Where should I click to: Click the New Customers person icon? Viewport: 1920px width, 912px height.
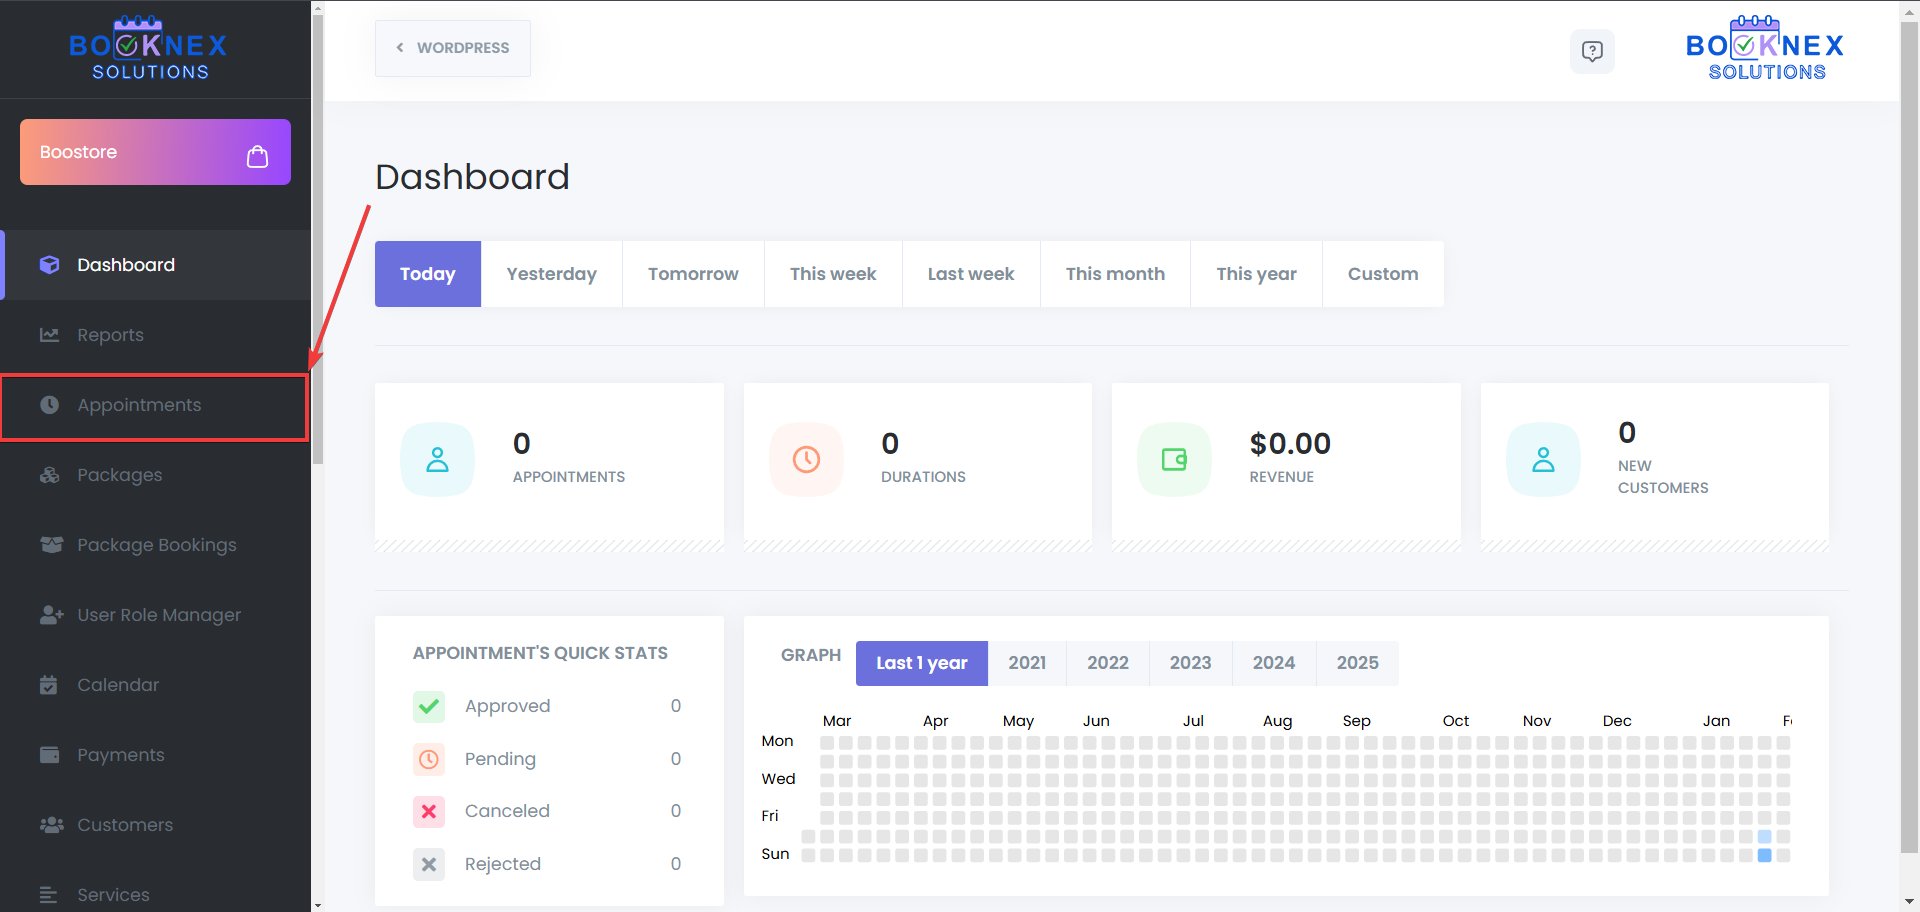1543,460
